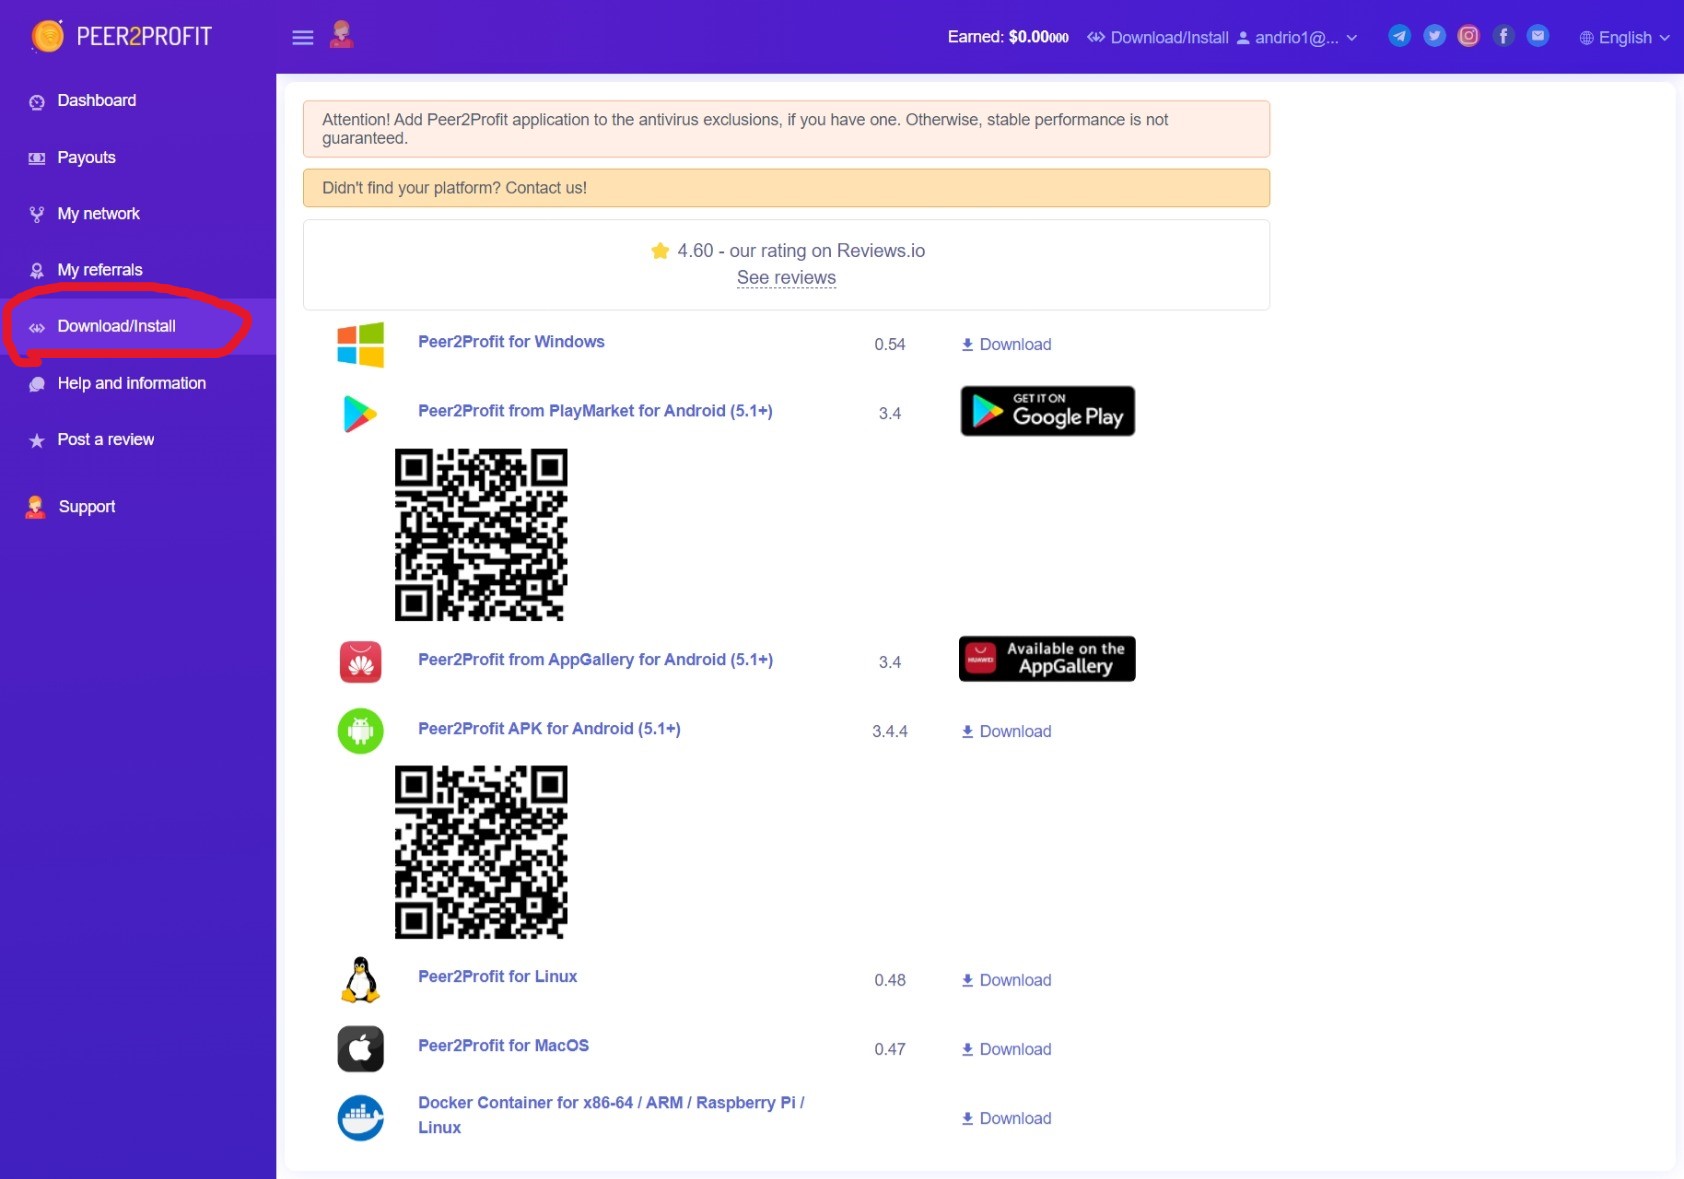Click the Huawei AppGallery icon
This screenshot has width=1684, height=1179.
tap(360, 662)
